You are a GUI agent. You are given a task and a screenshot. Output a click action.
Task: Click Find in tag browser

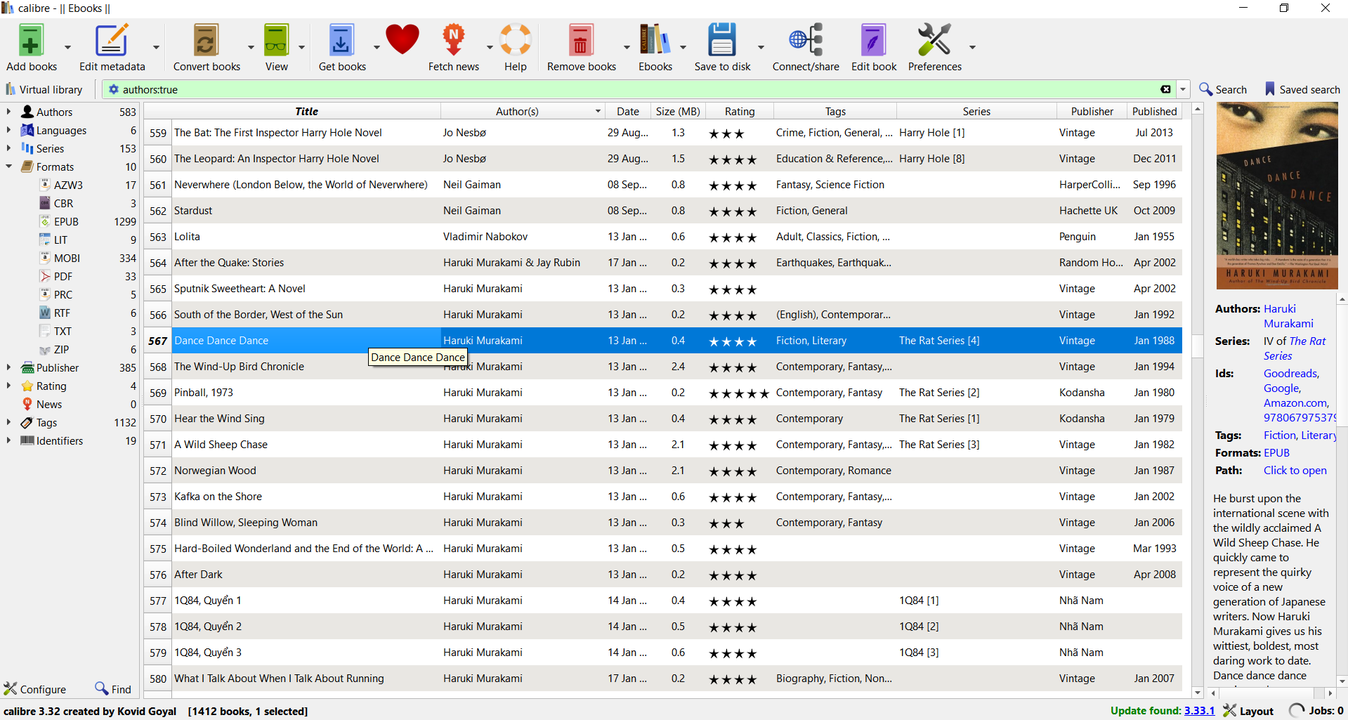tap(113, 689)
